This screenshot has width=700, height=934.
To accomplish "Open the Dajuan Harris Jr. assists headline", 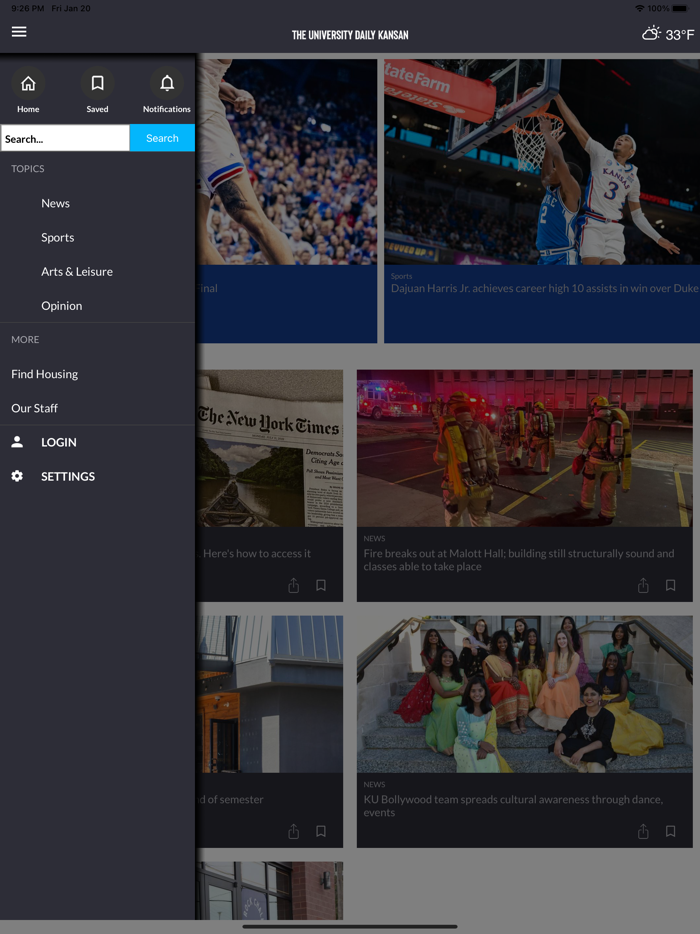I will [x=544, y=288].
